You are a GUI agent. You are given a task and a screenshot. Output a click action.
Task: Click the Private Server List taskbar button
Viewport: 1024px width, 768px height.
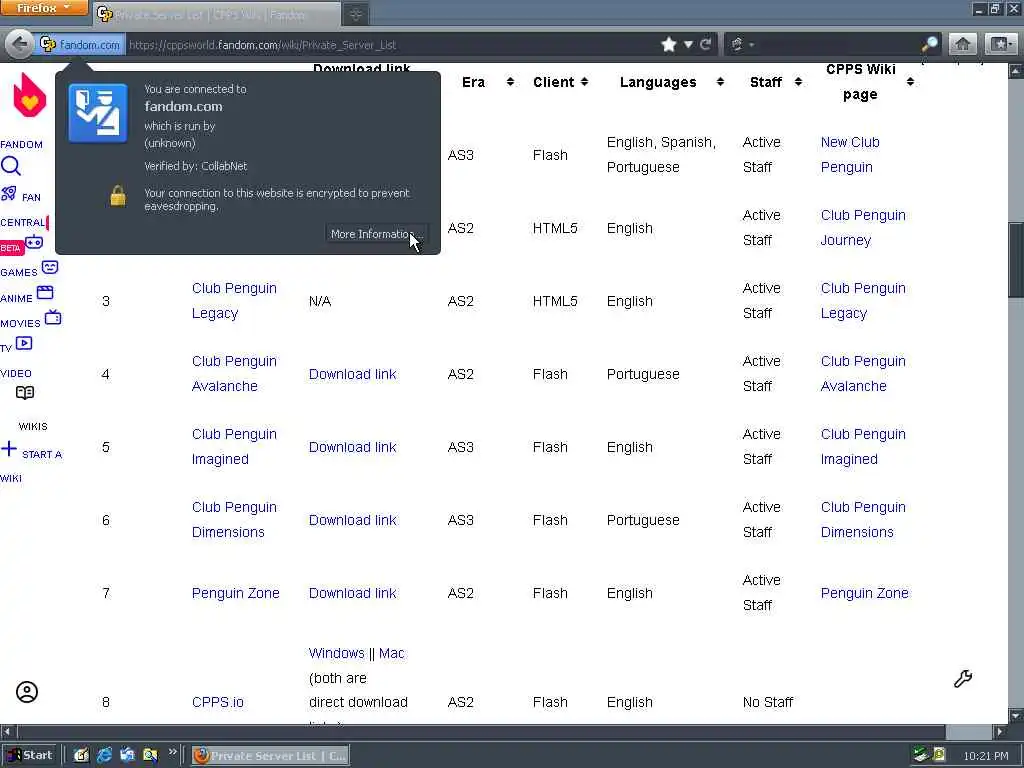click(270, 756)
